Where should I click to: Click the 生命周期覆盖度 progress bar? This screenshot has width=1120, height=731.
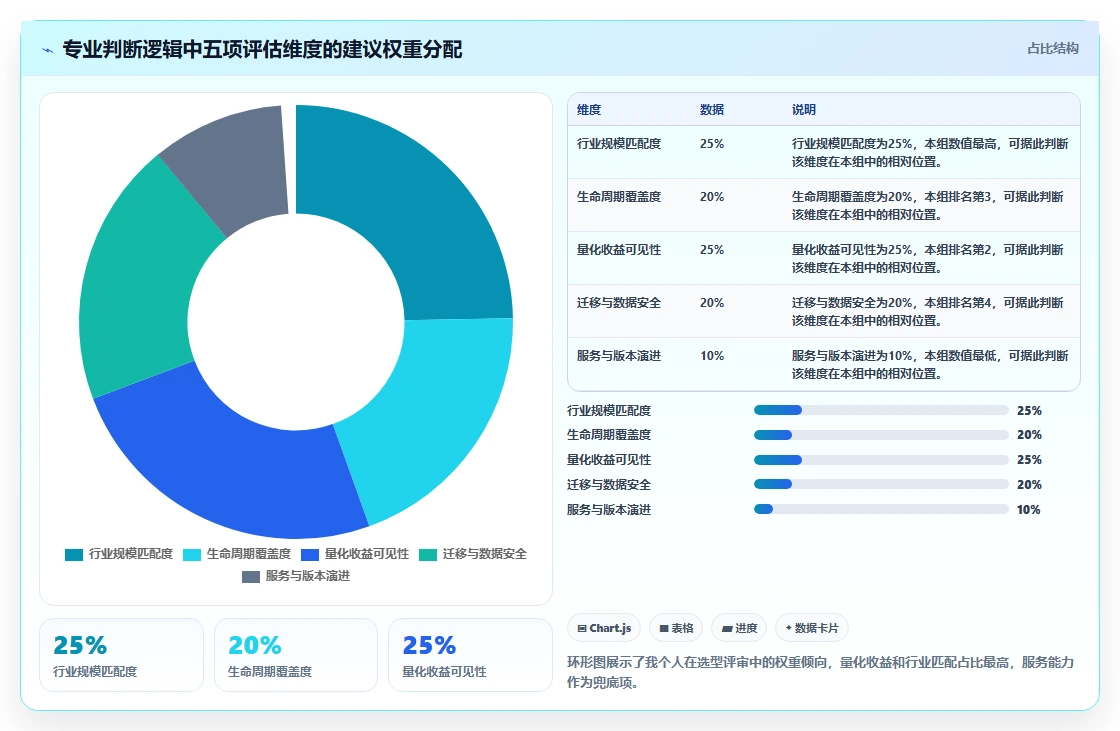pos(881,434)
